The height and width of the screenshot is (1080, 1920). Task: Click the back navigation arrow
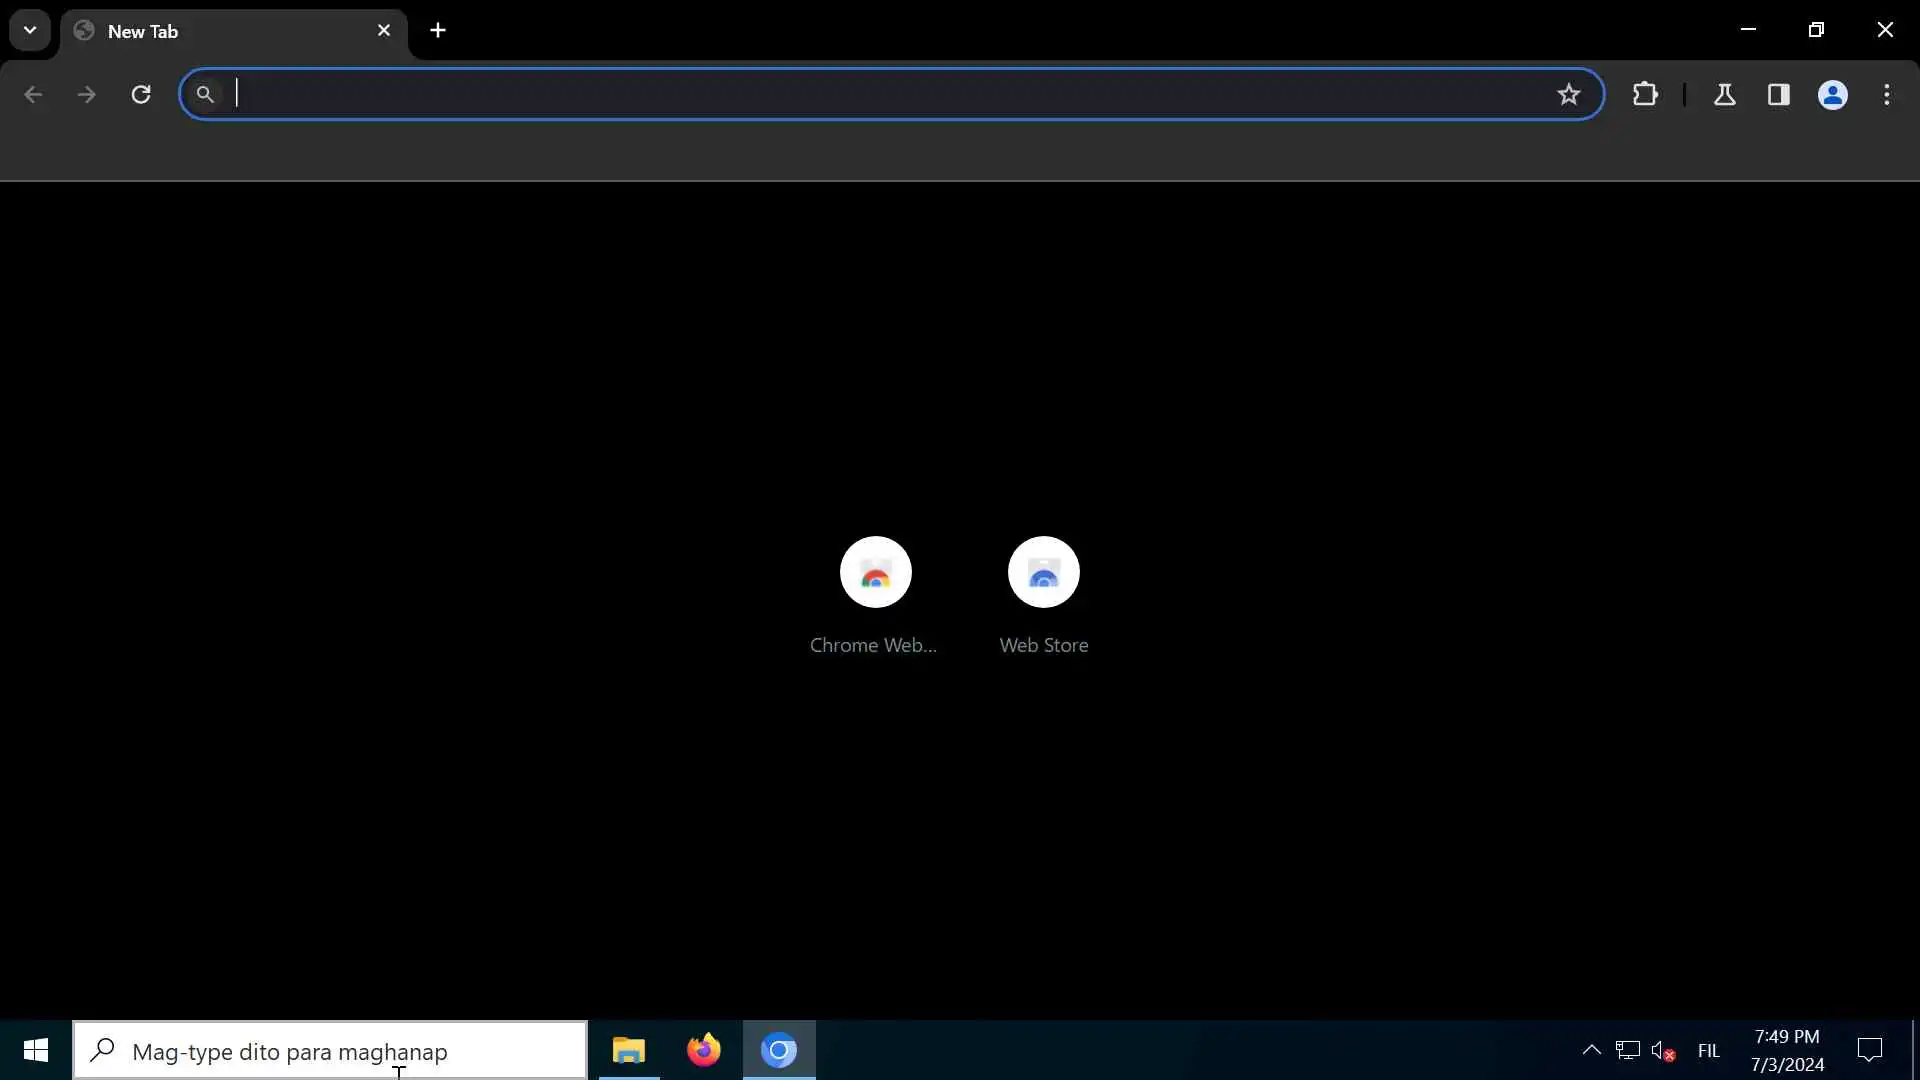(33, 94)
